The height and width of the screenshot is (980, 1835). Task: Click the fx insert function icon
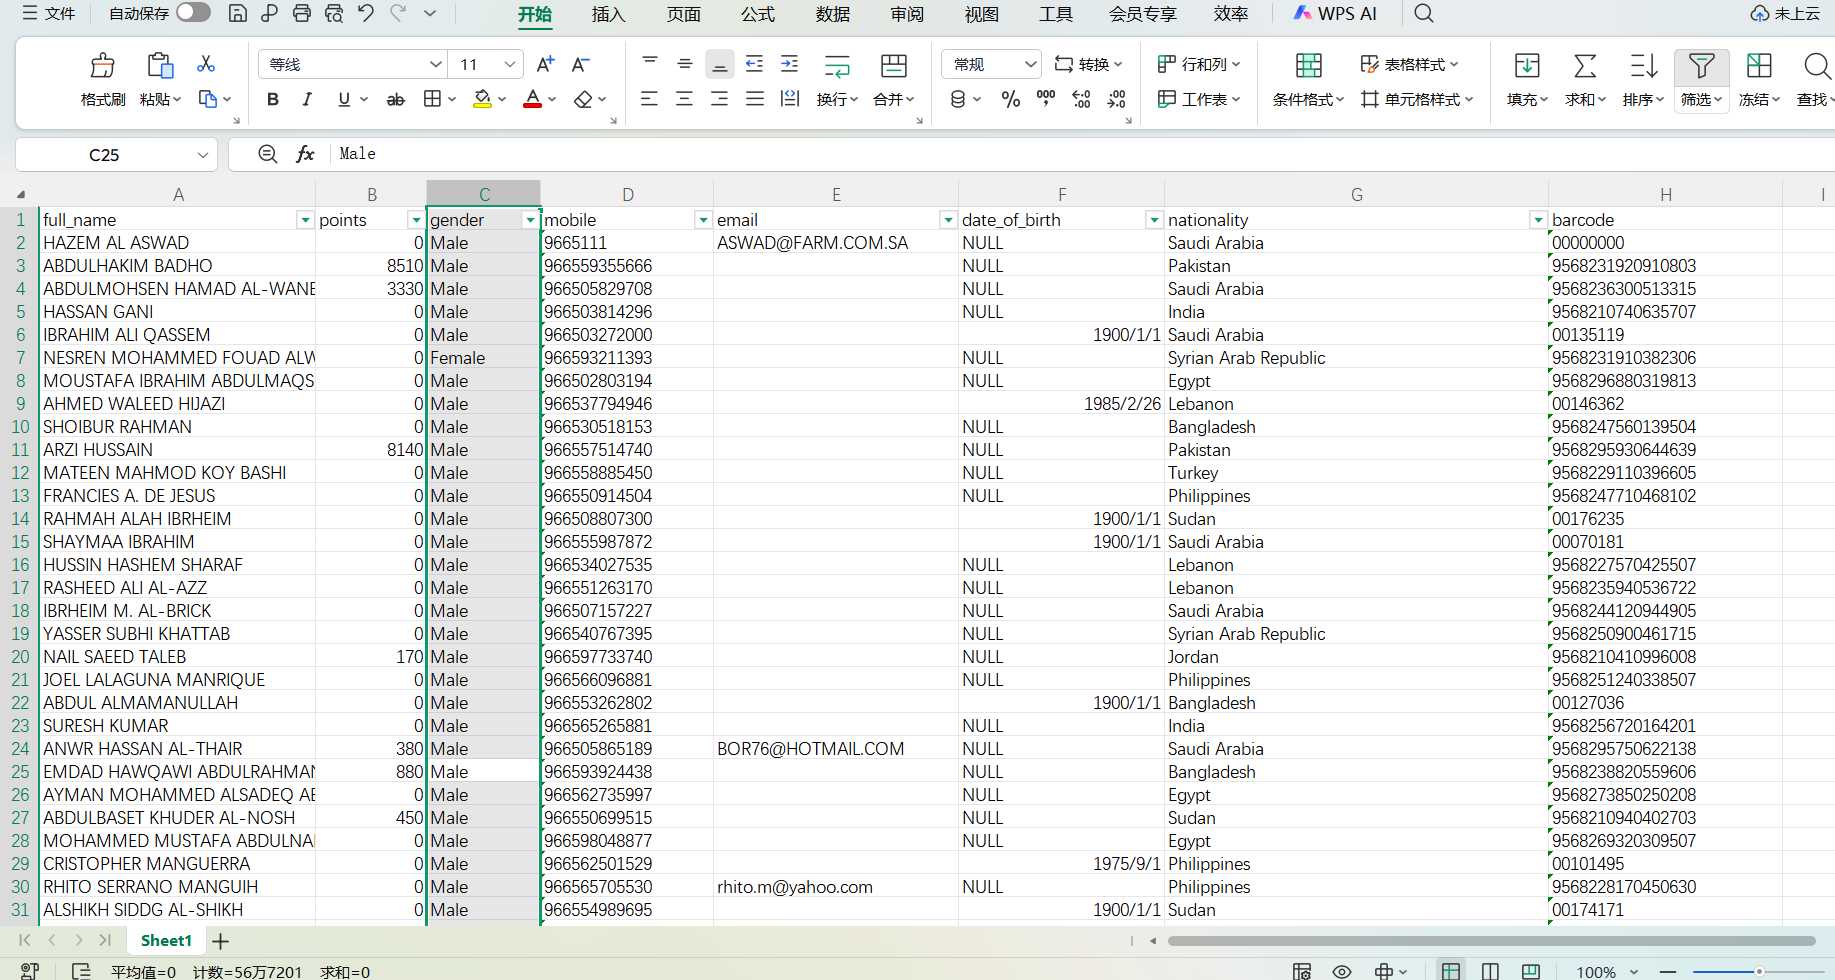305,154
